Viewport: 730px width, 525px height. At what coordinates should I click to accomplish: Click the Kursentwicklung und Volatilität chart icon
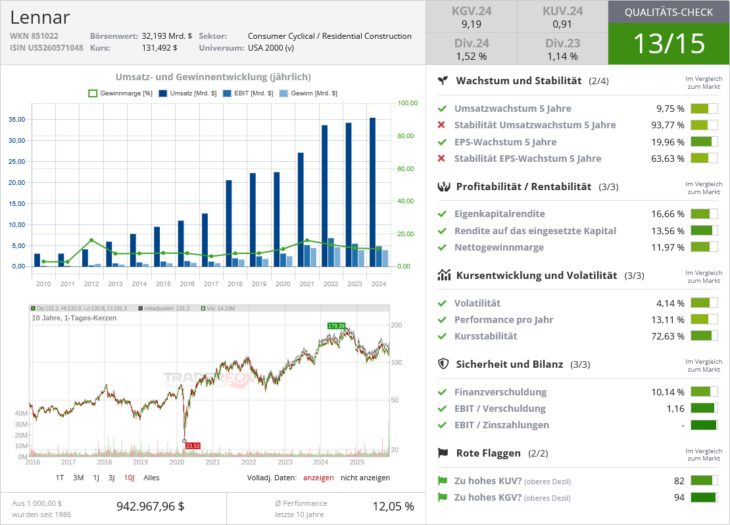tap(443, 275)
